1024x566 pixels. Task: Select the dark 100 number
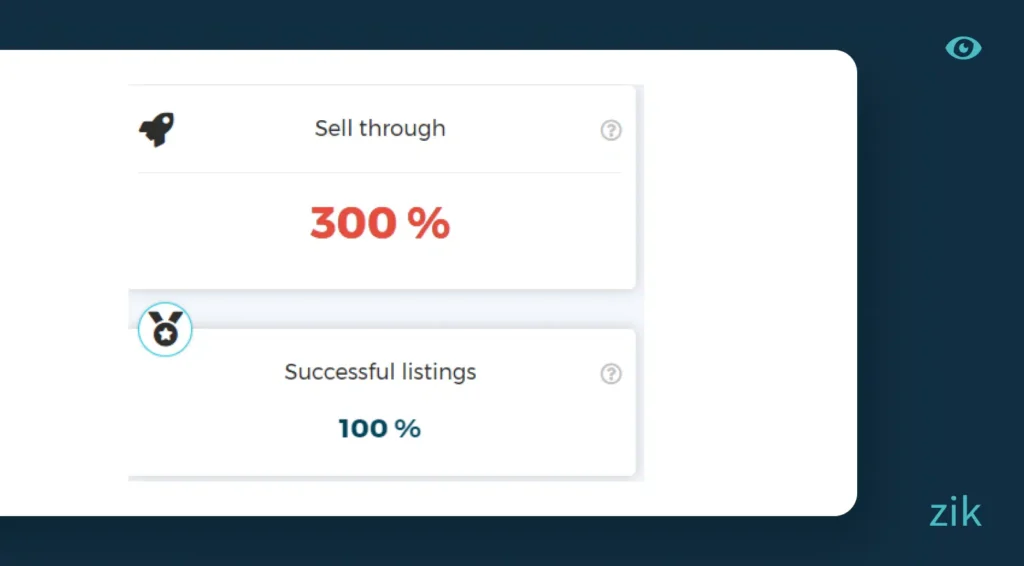pyautogui.click(x=362, y=429)
